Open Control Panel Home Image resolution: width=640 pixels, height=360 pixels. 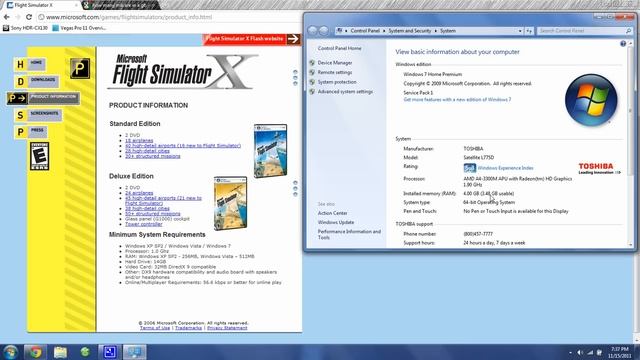(x=340, y=48)
